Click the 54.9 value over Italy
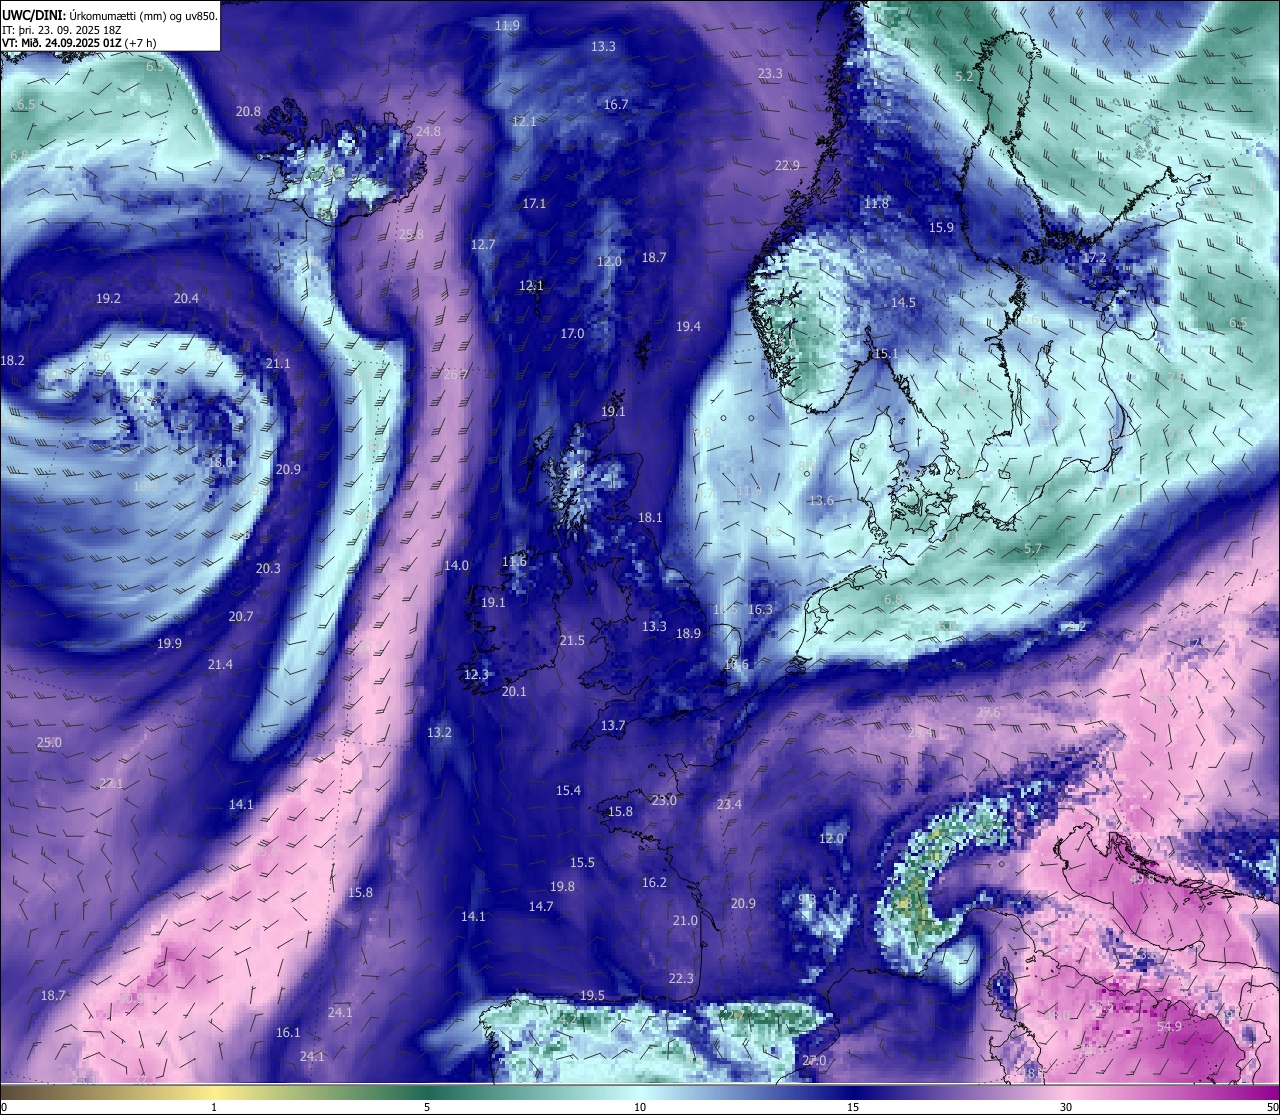 (x=1169, y=1026)
